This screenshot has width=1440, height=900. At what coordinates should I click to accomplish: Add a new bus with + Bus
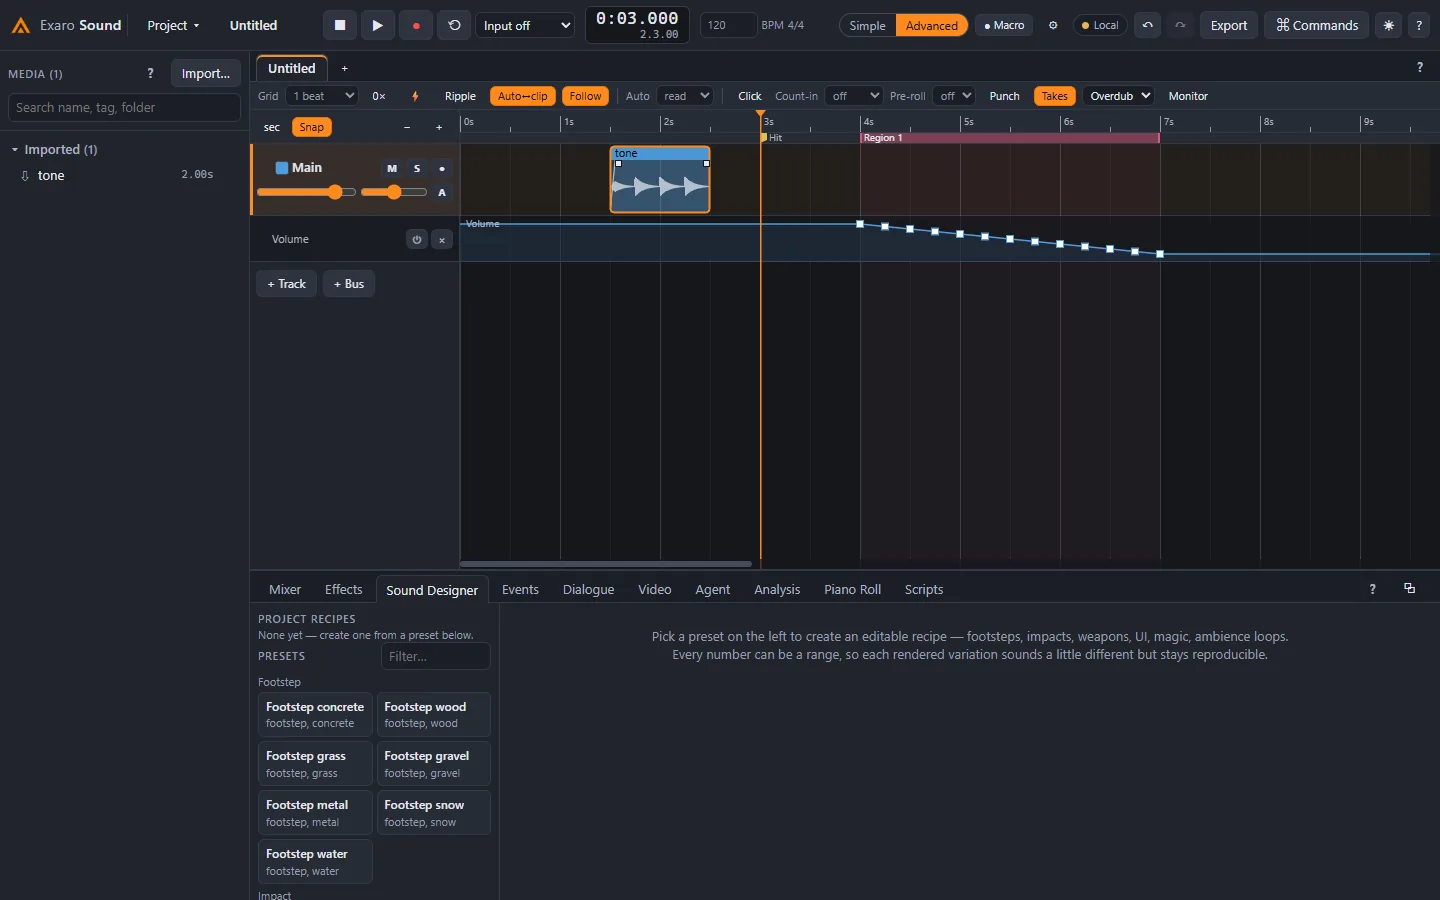[x=349, y=284]
